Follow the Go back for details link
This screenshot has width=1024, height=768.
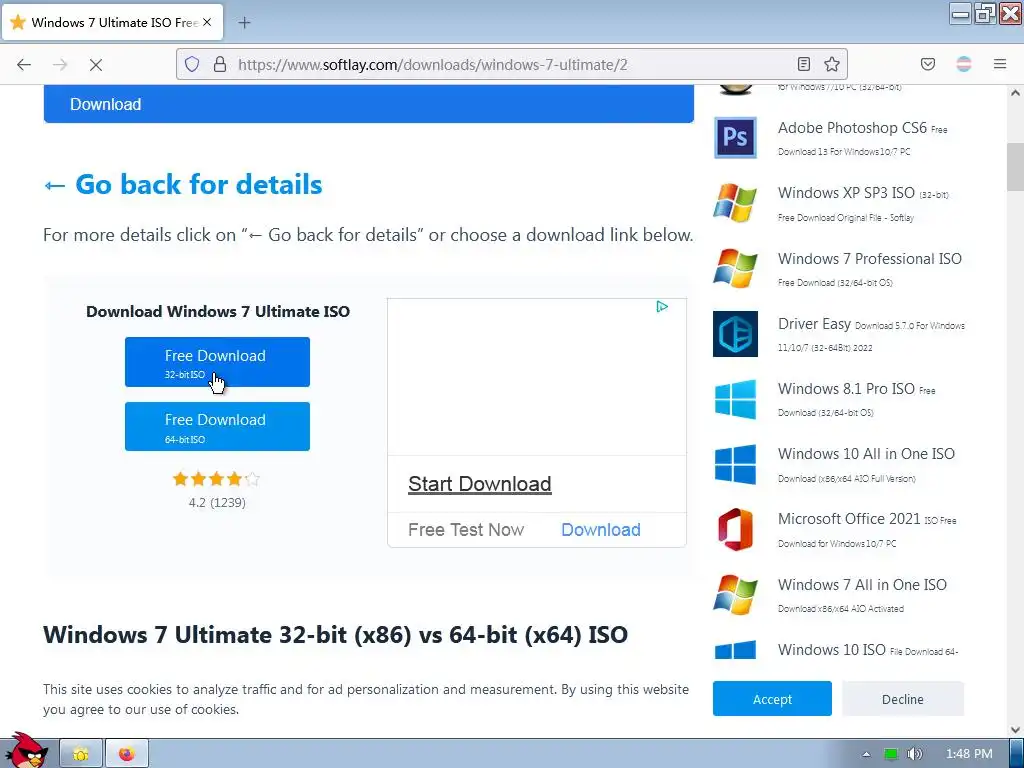[x=183, y=184]
